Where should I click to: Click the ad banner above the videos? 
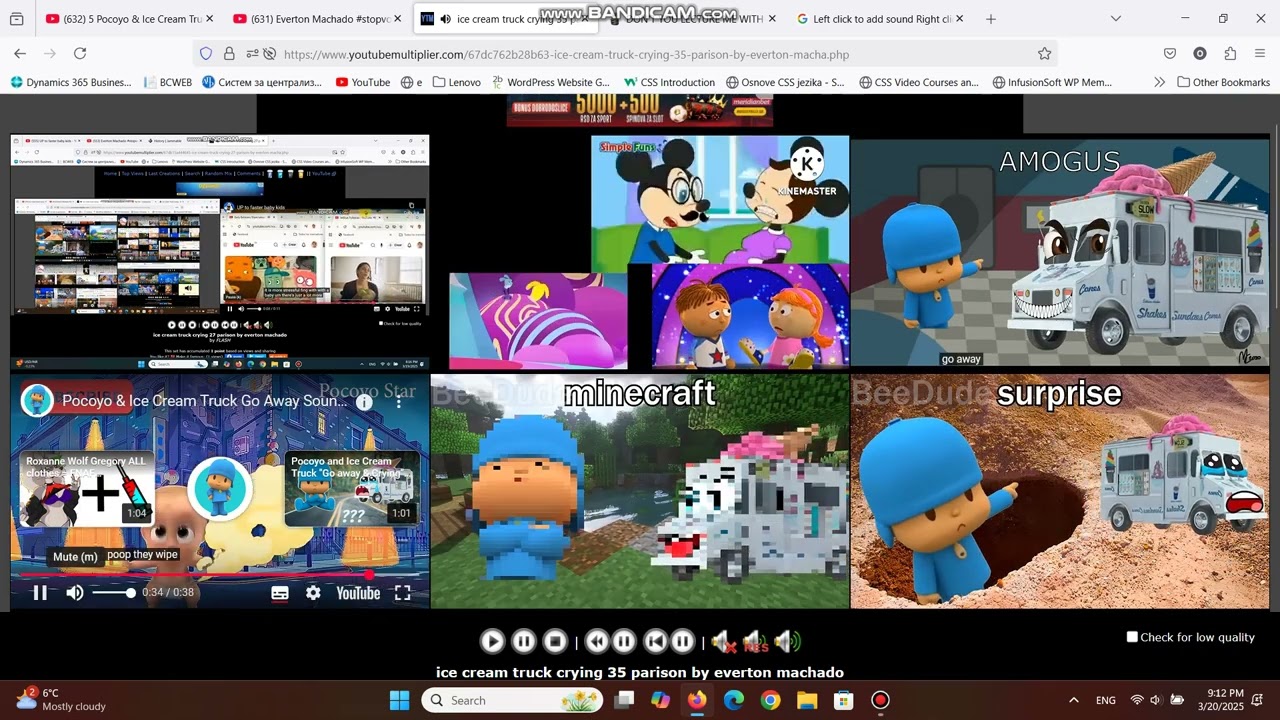(640, 110)
